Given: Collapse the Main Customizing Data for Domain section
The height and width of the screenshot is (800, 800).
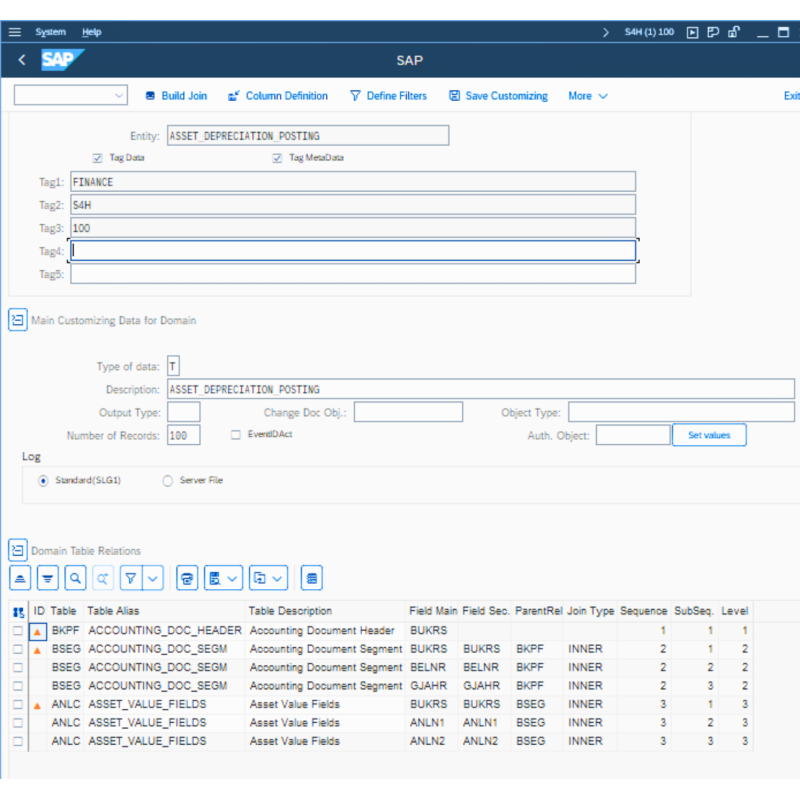Looking at the screenshot, I should (18, 320).
